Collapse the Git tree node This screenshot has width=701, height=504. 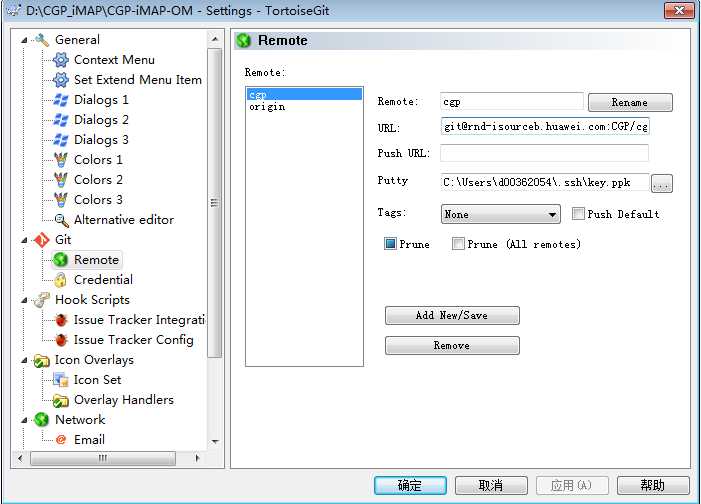24,240
